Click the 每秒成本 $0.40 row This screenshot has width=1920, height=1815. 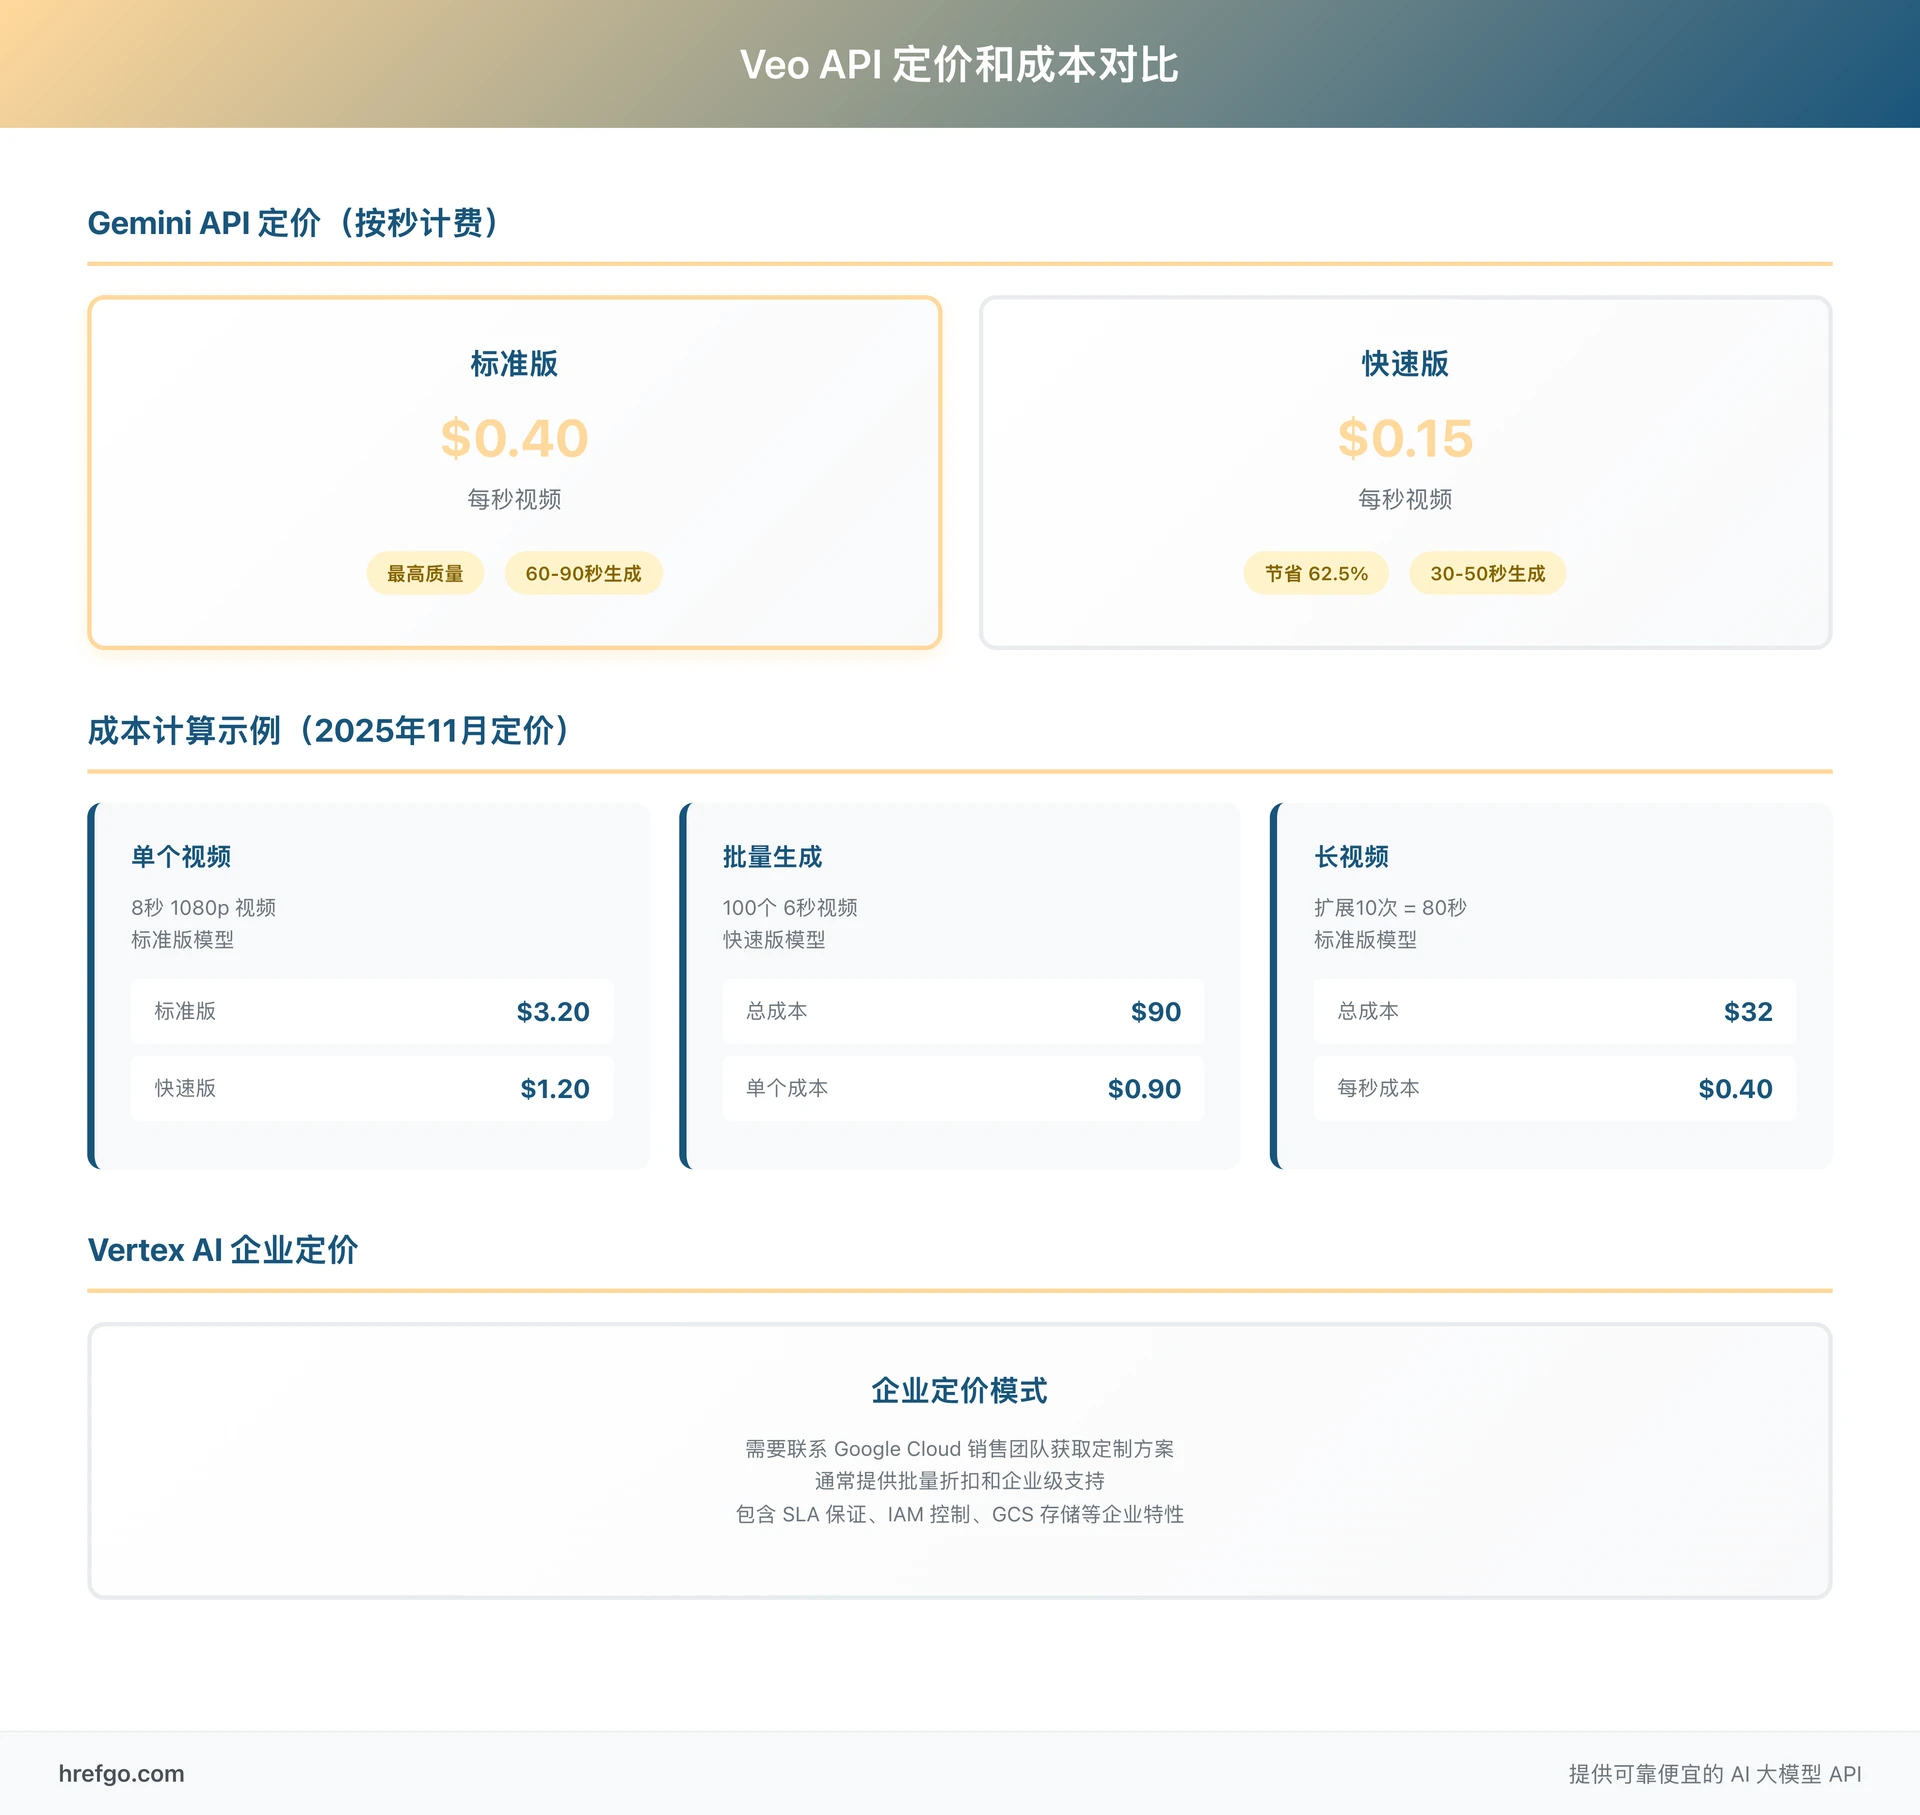pos(1553,1089)
